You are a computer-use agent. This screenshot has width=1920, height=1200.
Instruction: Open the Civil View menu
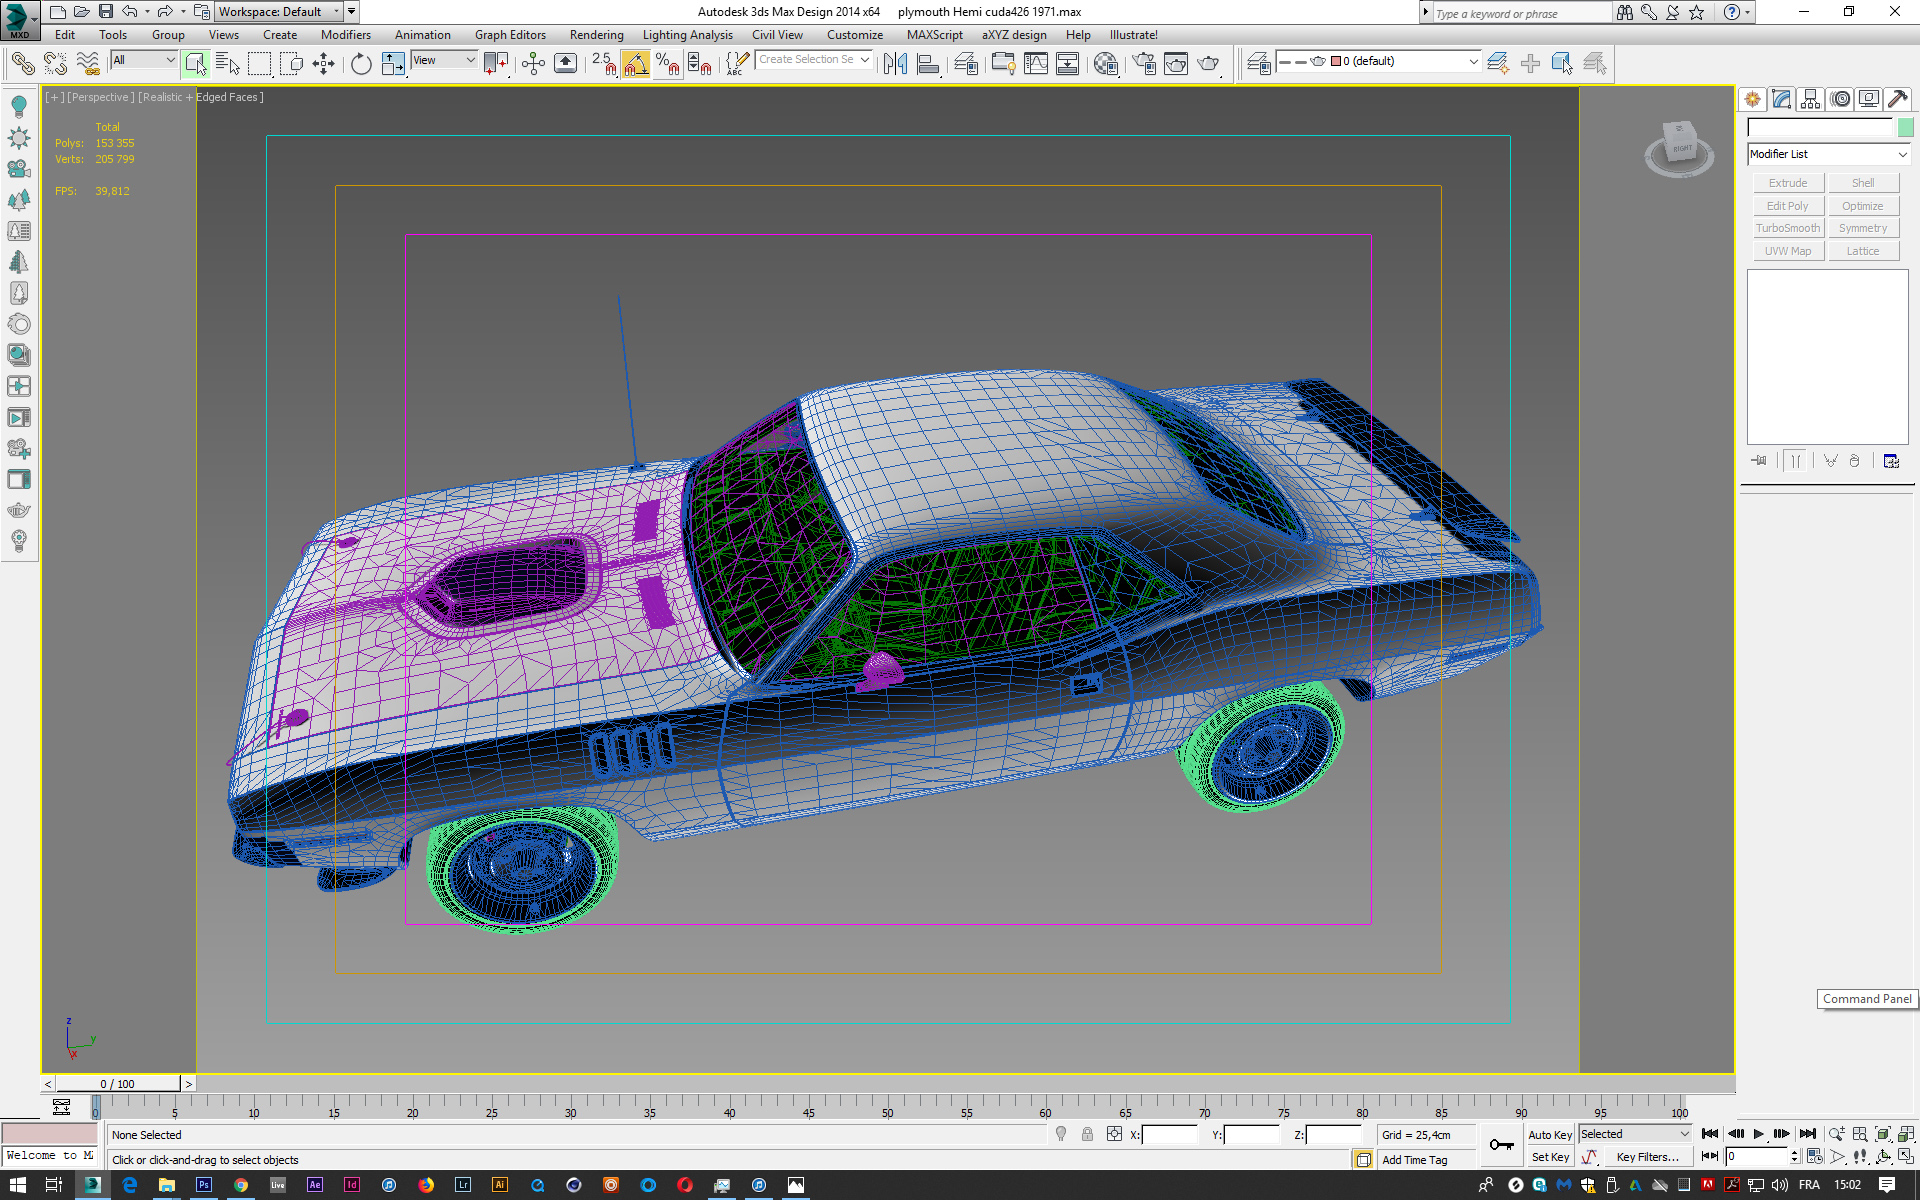tap(777, 35)
